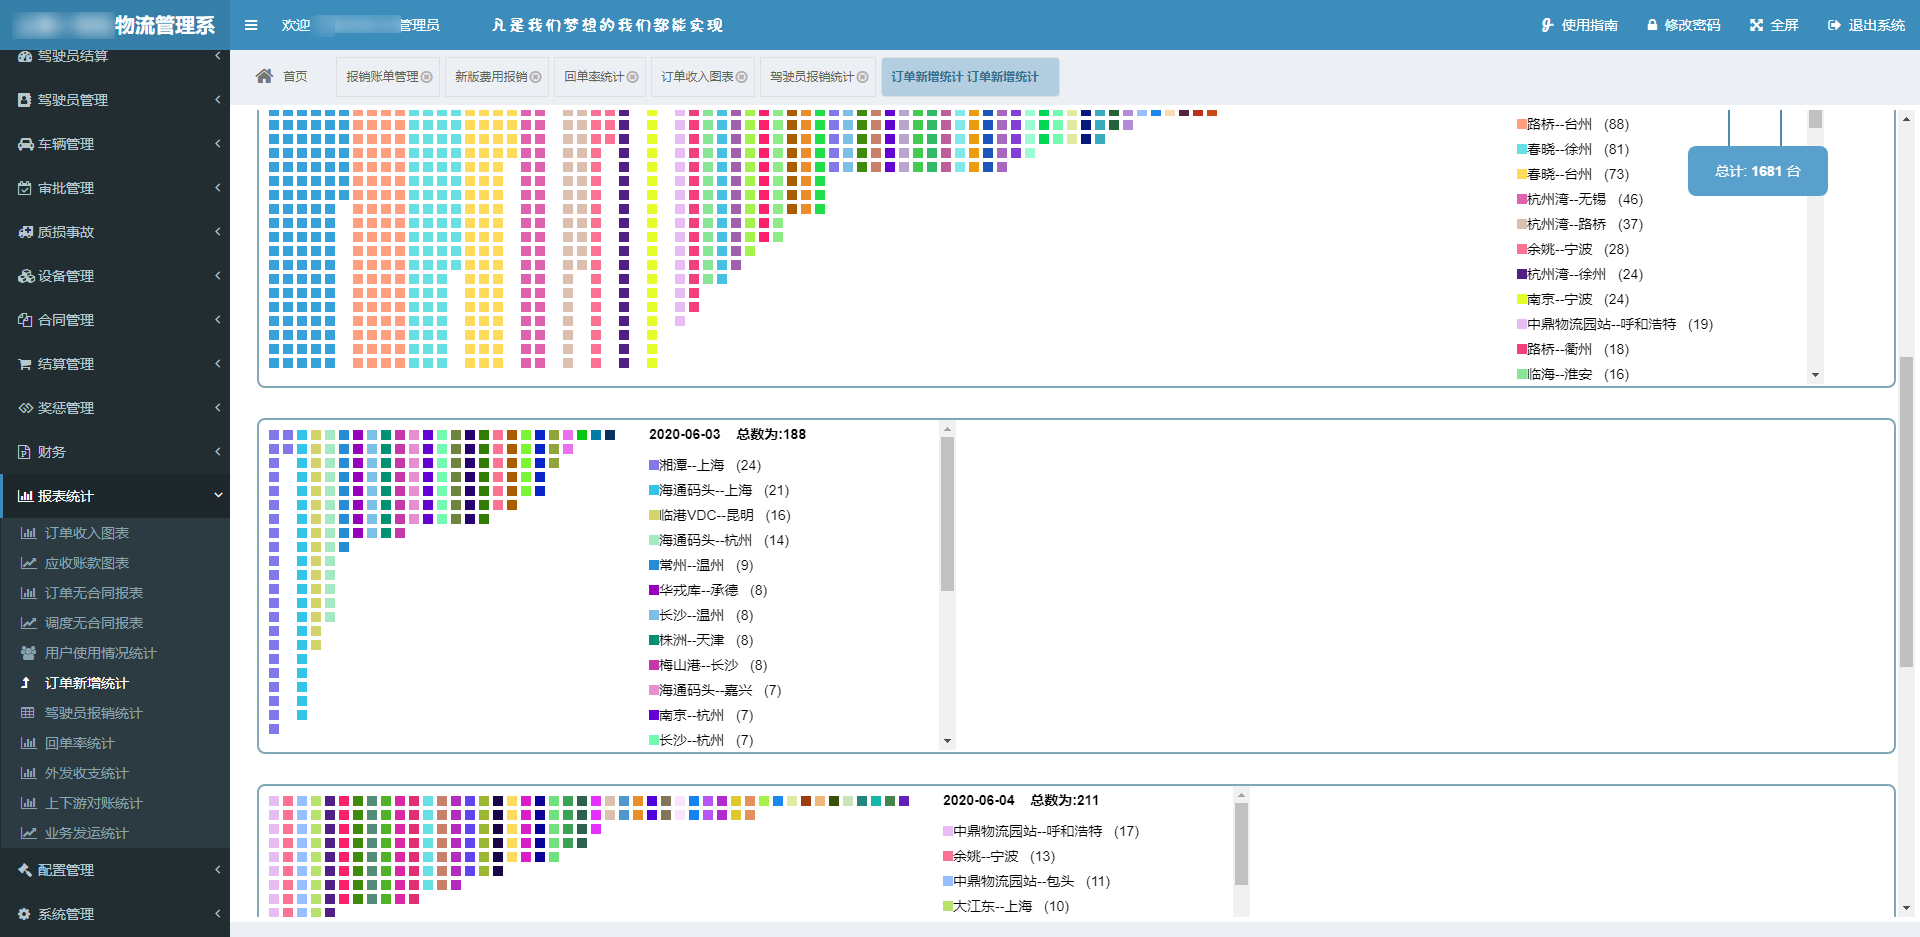The width and height of the screenshot is (1920, 937).
Task: Expand the 设备管理 menu chevron
Action: [x=217, y=275]
